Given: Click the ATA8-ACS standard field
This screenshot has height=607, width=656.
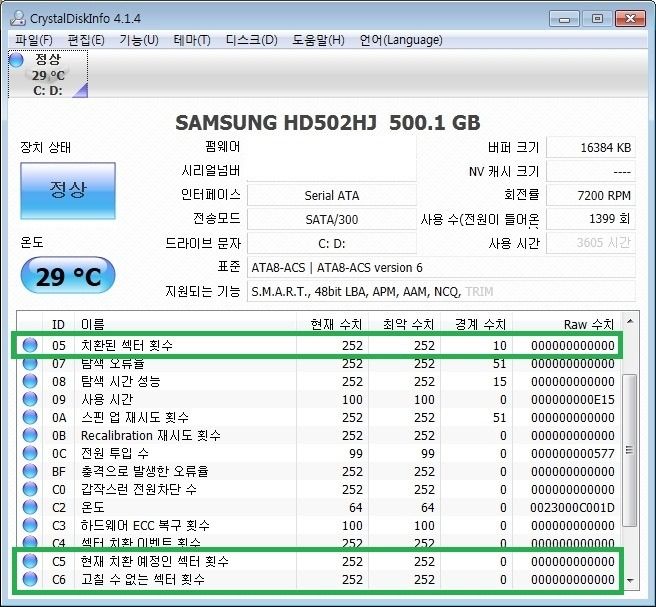Looking at the screenshot, I should 441,267.
